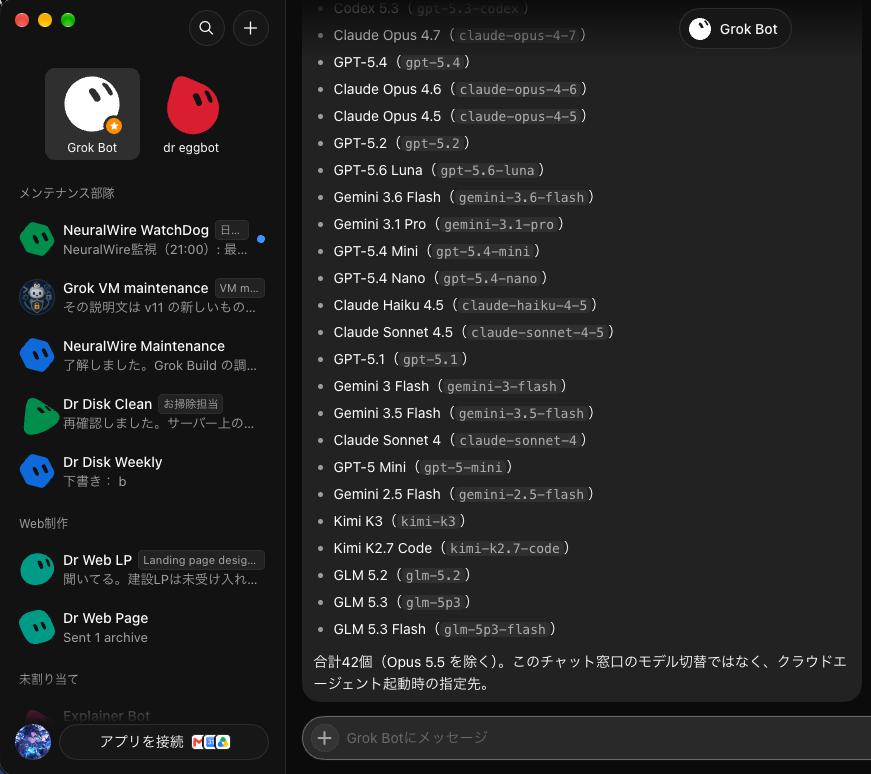Click the unread blue dot on NeuralWire WatchDog

261,239
